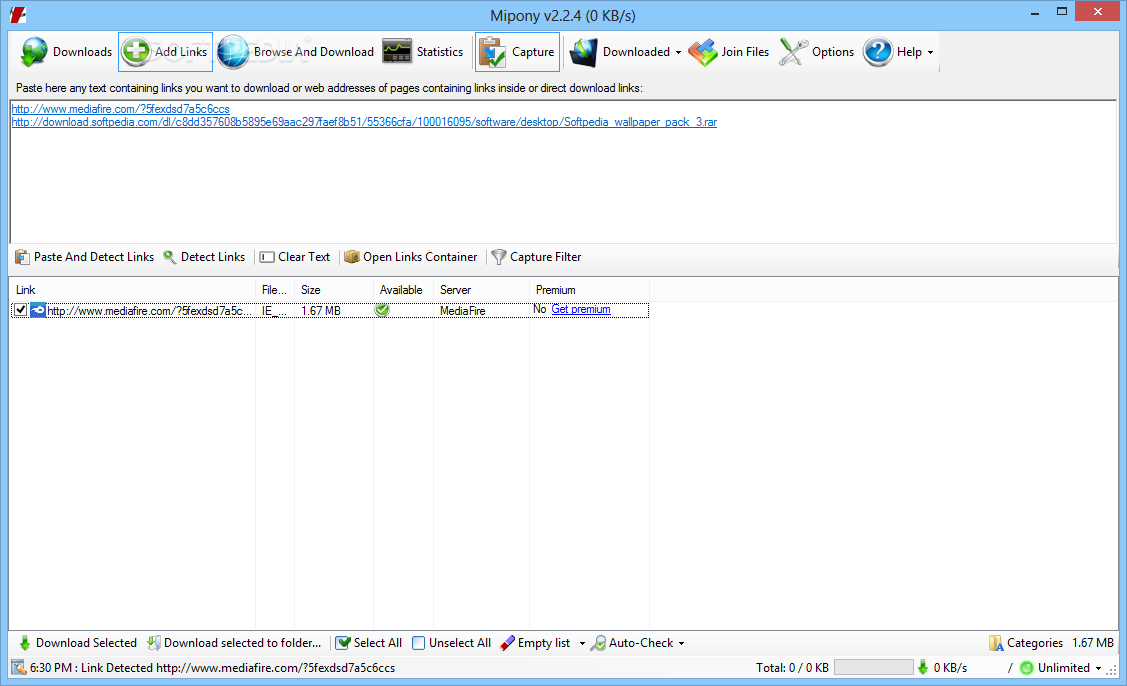Click the green plus Add Links icon
This screenshot has width=1127, height=686.
tap(136, 52)
